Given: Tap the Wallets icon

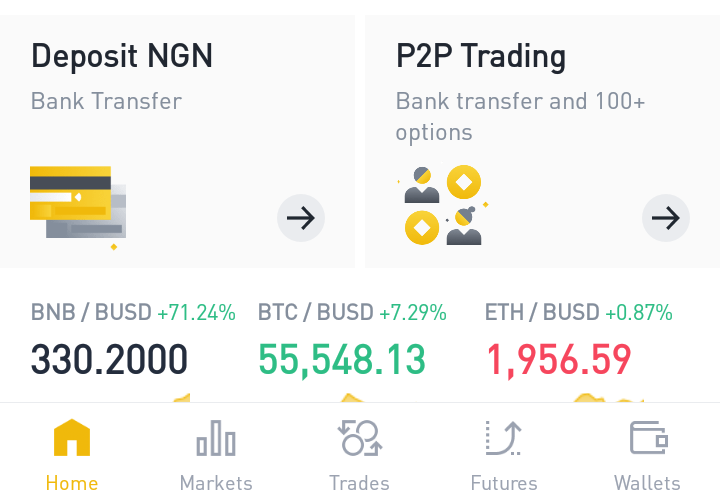Looking at the screenshot, I should click(x=648, y=438).
